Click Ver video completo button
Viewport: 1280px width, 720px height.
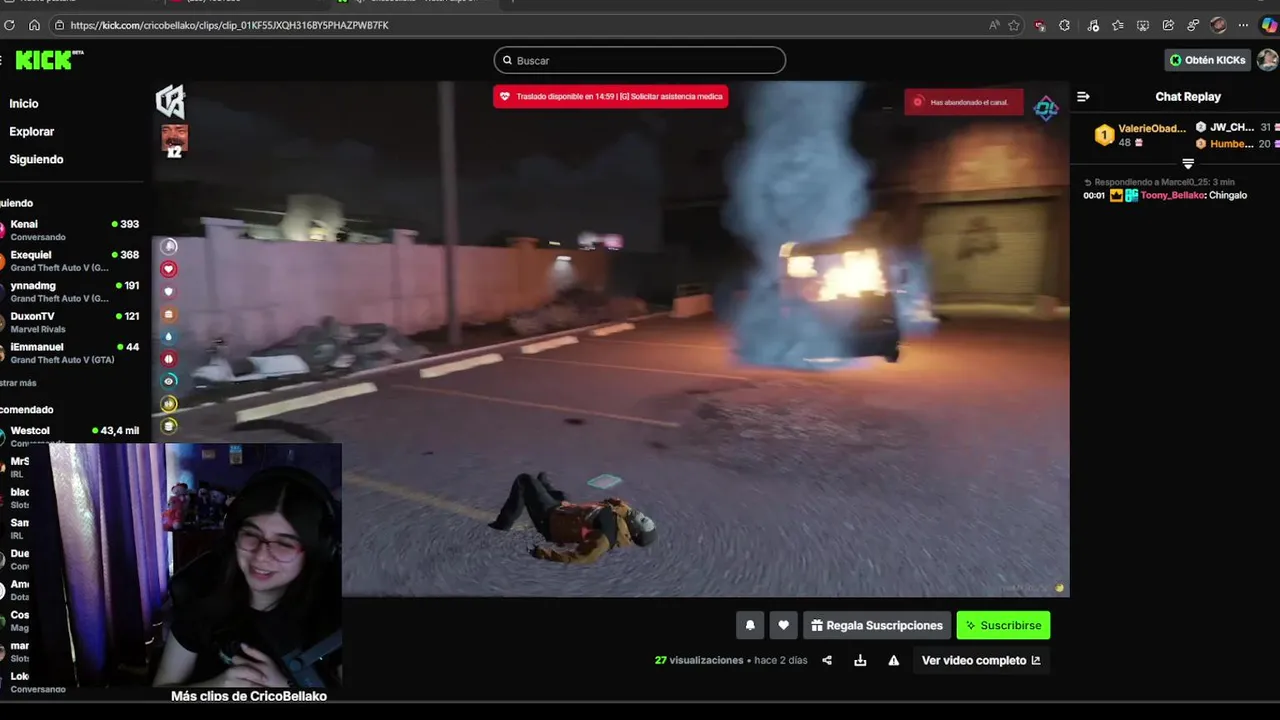pyautogui.click(x=981, y=660)
